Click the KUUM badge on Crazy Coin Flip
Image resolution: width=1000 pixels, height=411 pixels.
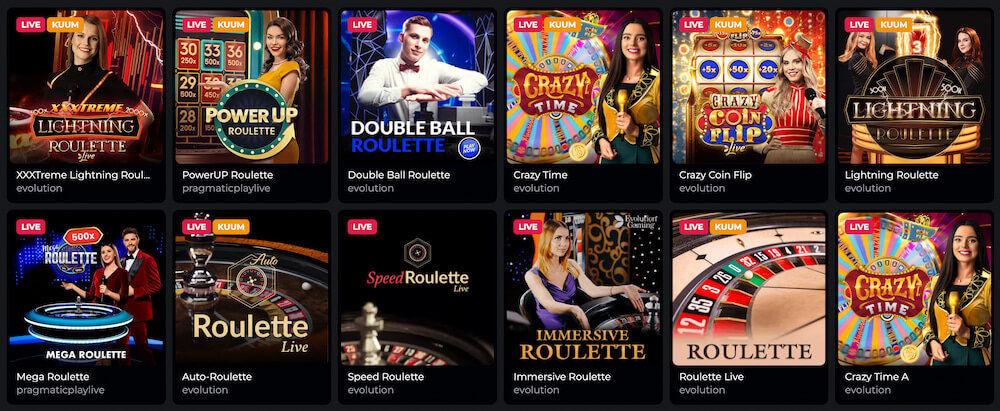[x=728, y=24]
